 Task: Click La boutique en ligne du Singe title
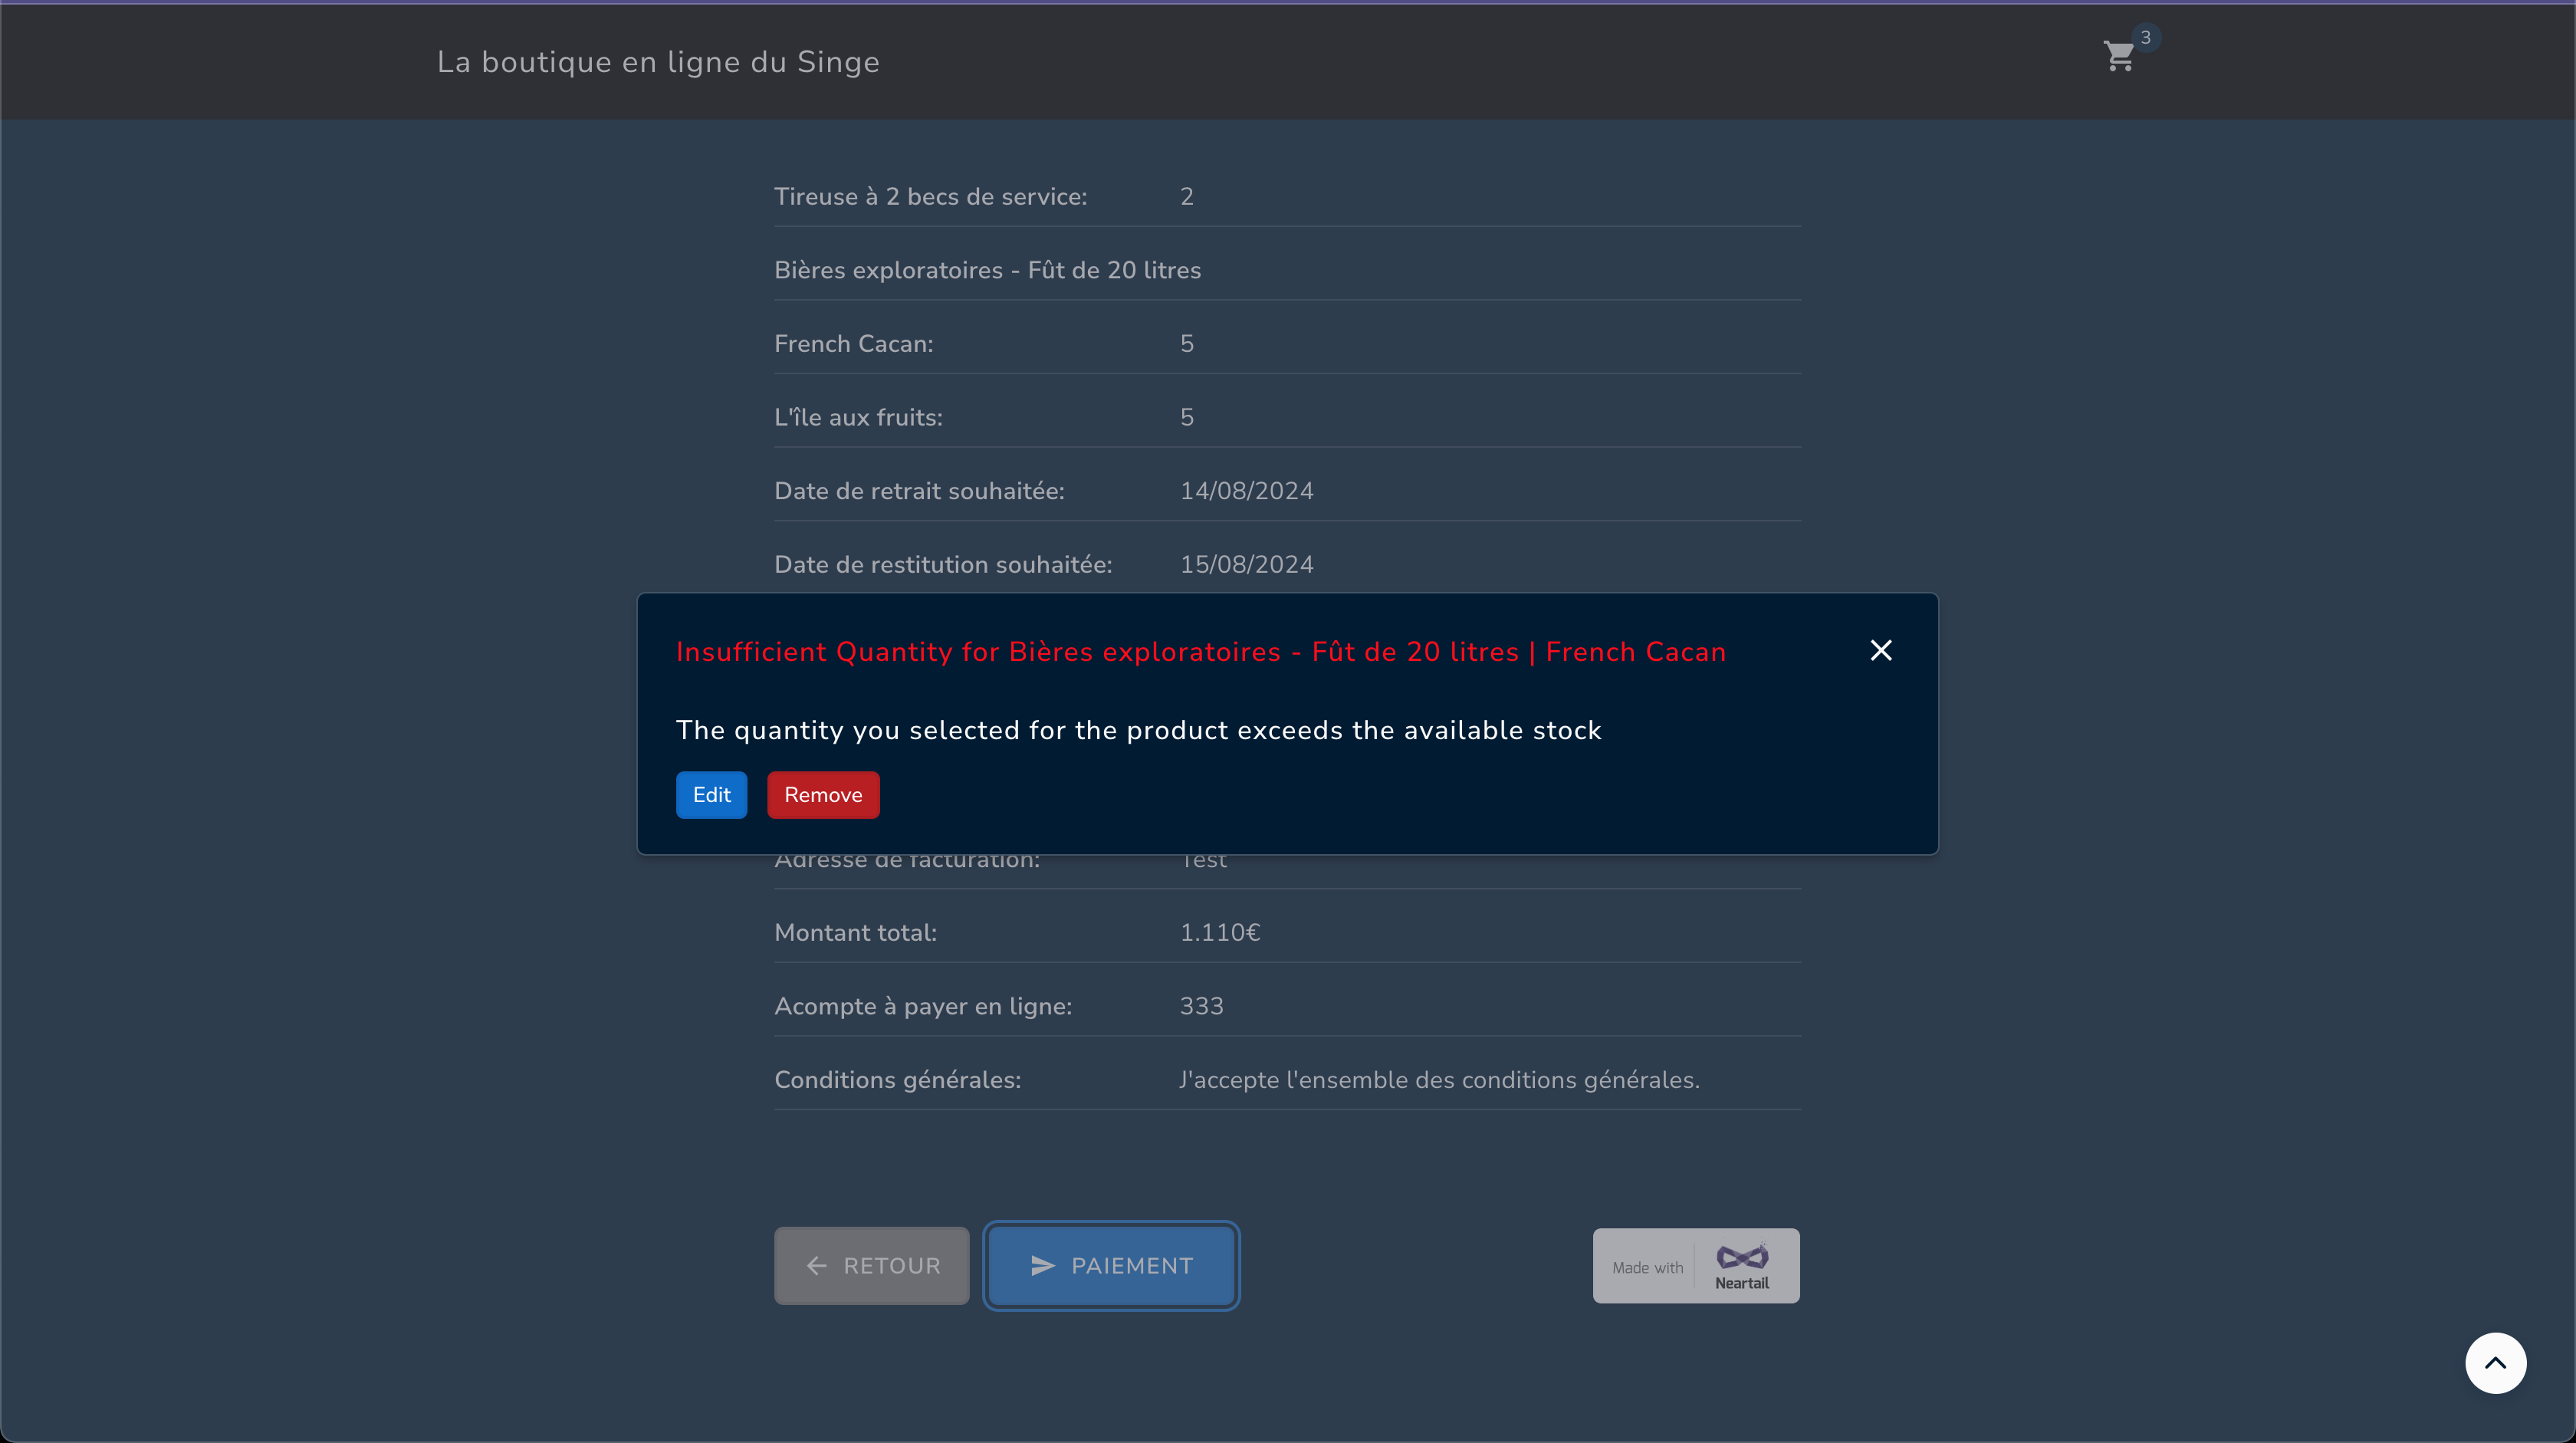point(658,62)
